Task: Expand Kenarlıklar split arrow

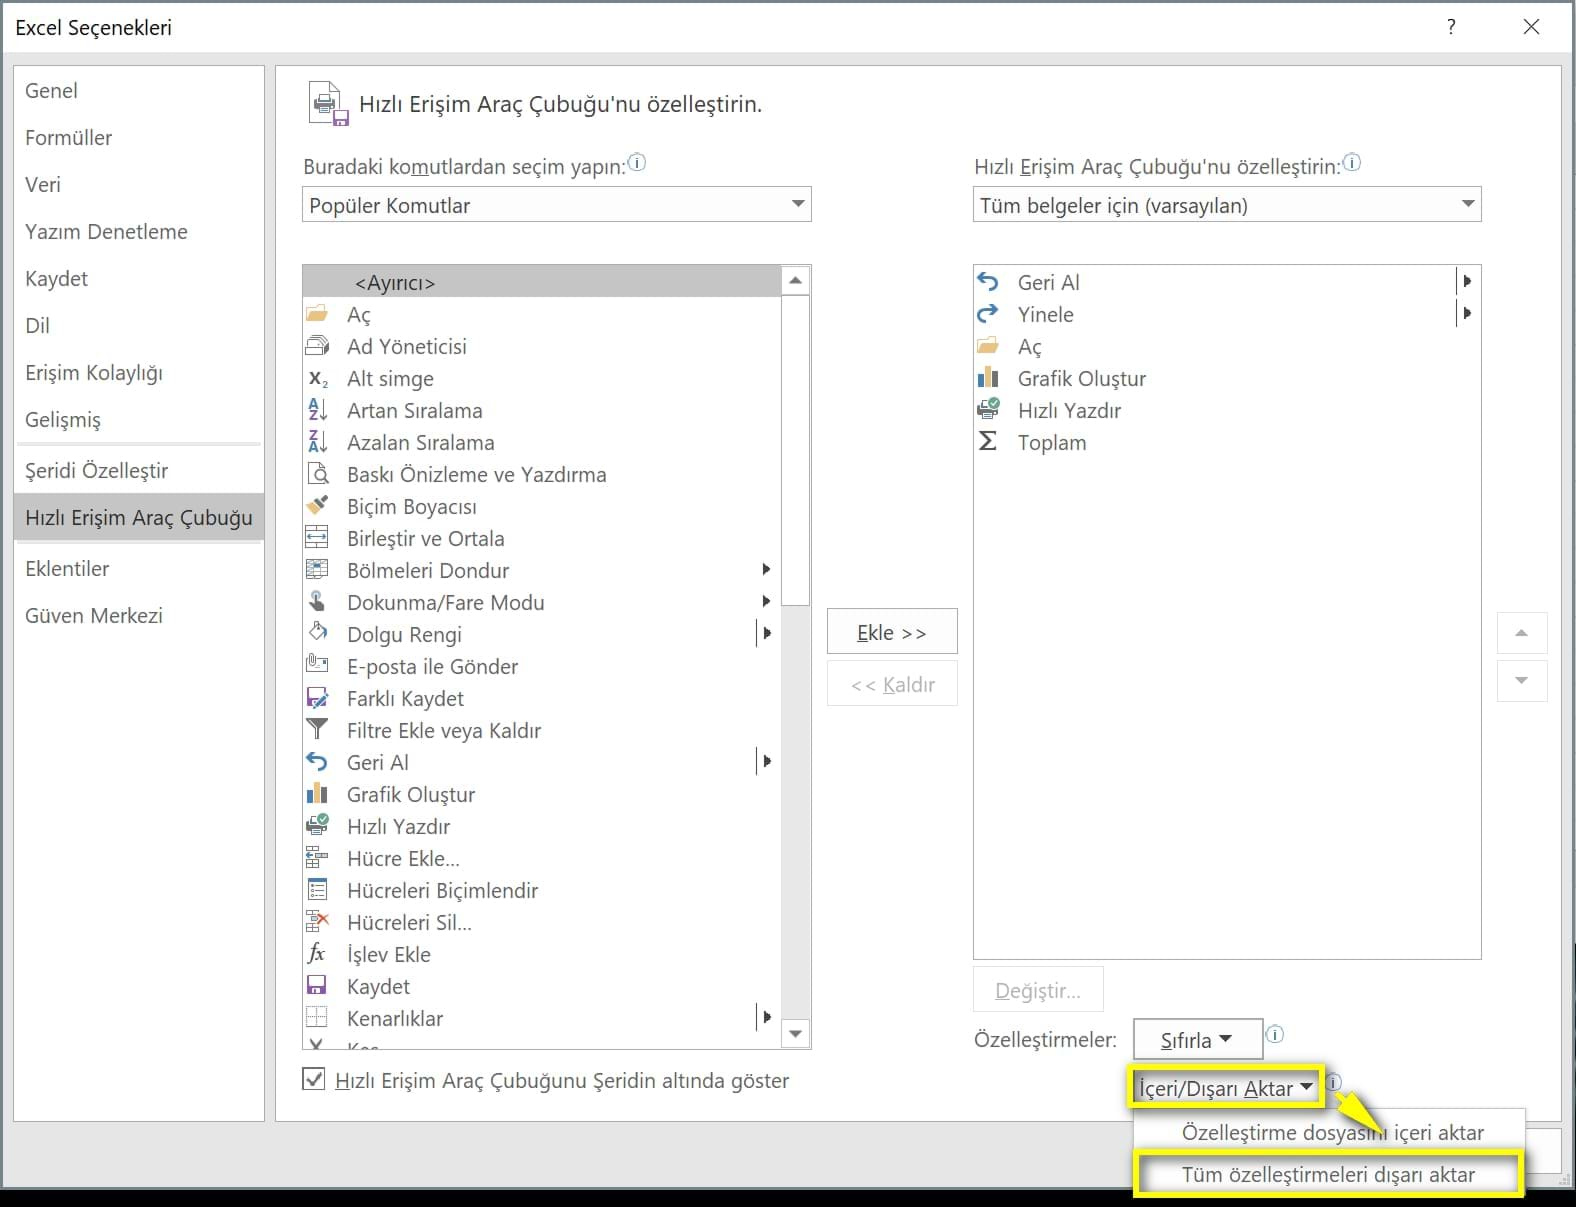Action: click(767, 1017)
